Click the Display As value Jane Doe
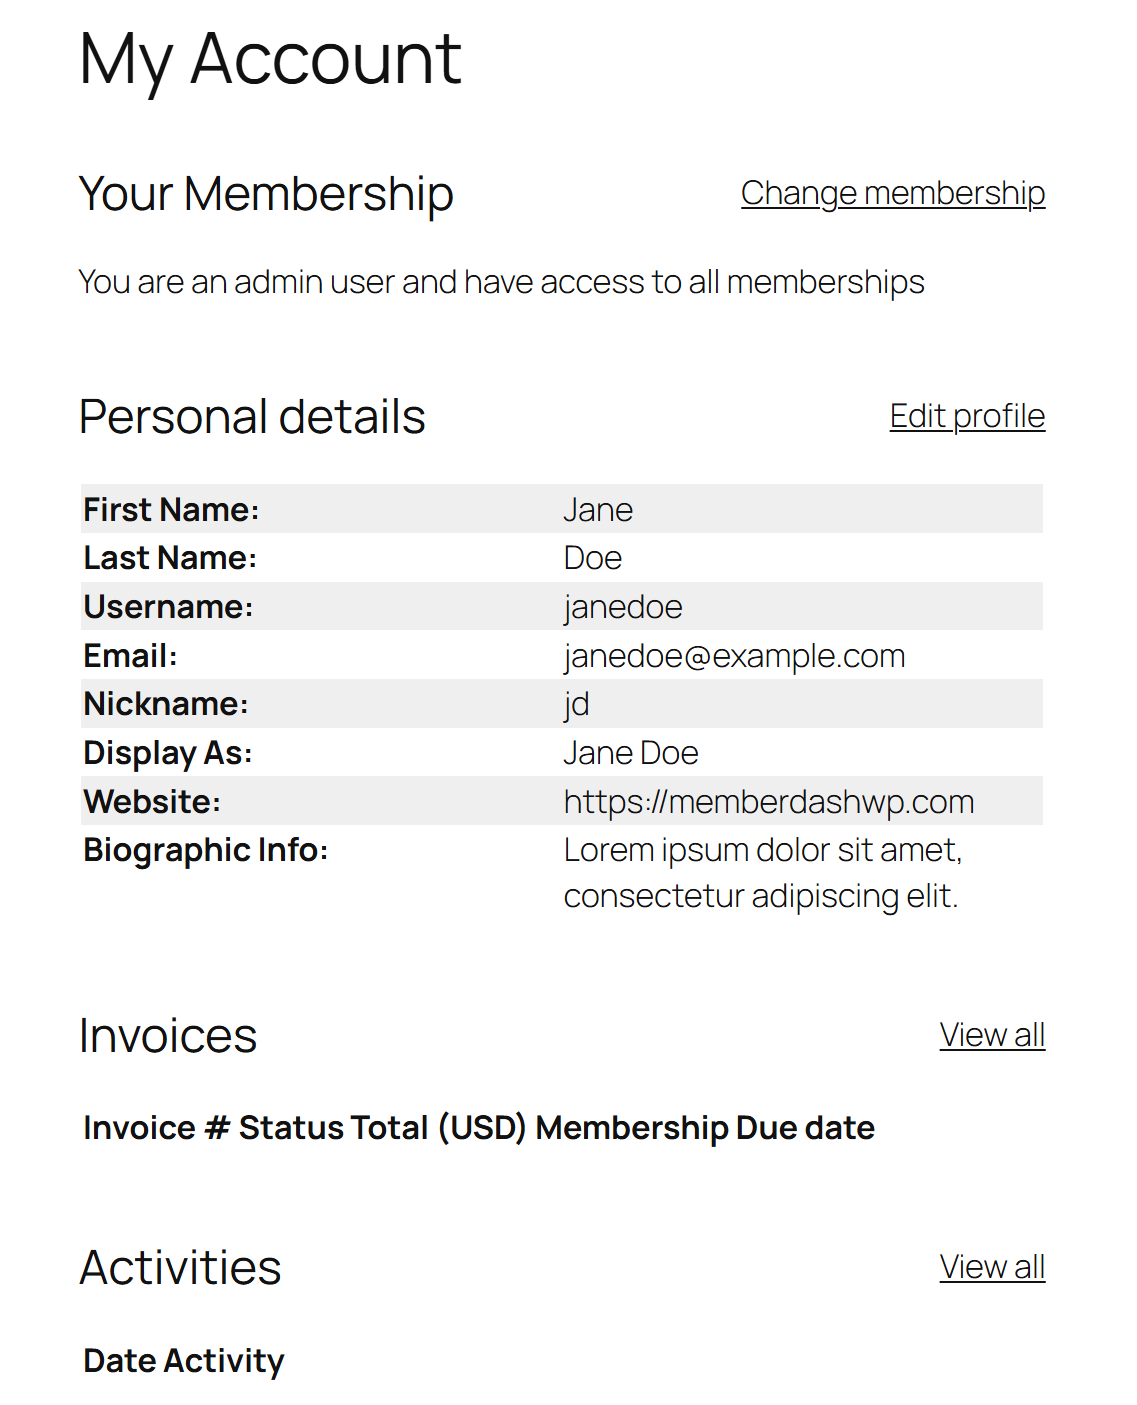Viewport: 1137px width, 1405px height. click(631, 753)
